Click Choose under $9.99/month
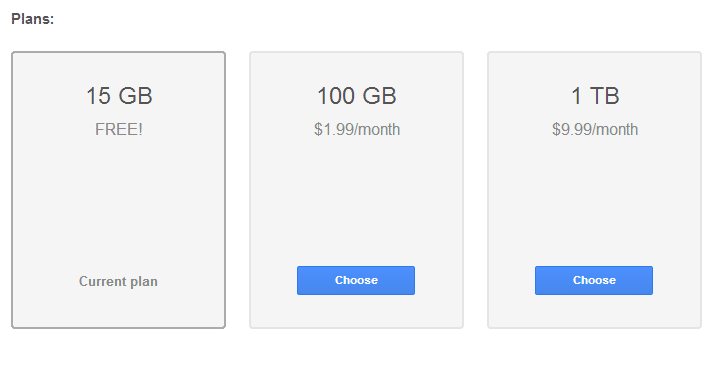Image resolution: width=719 pixels, height=382 pixels. tap(594, 280)
